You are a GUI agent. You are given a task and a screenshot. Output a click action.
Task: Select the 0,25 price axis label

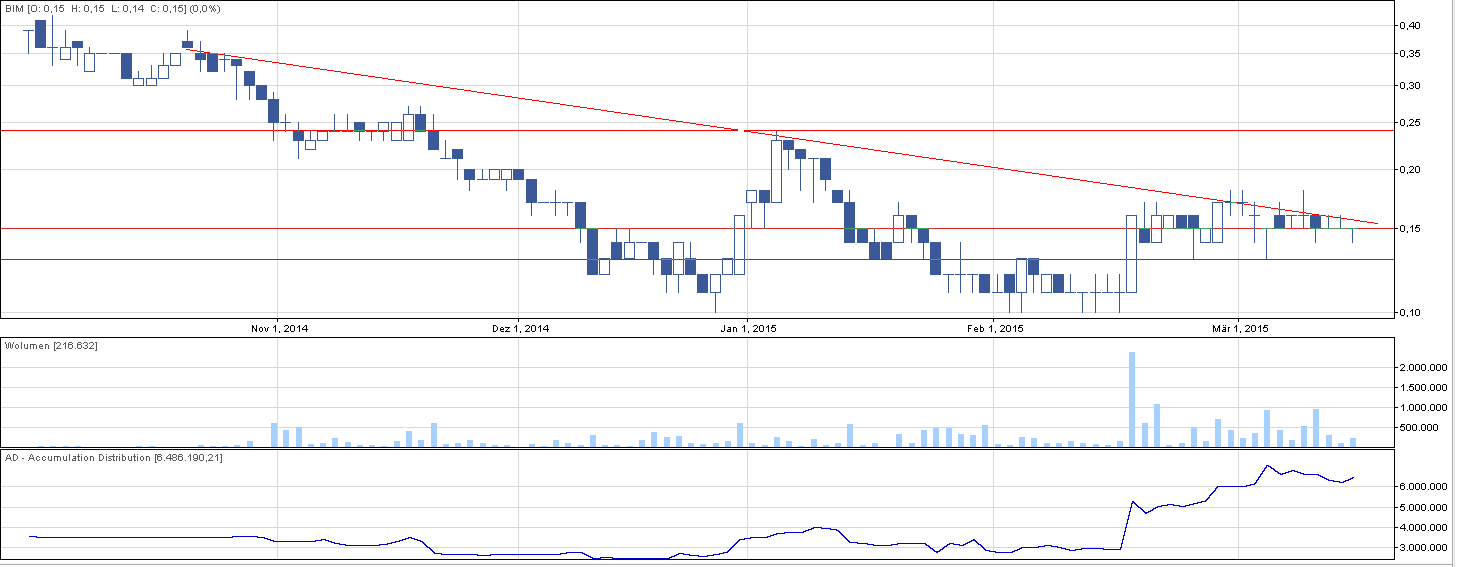click(1410, 123)
